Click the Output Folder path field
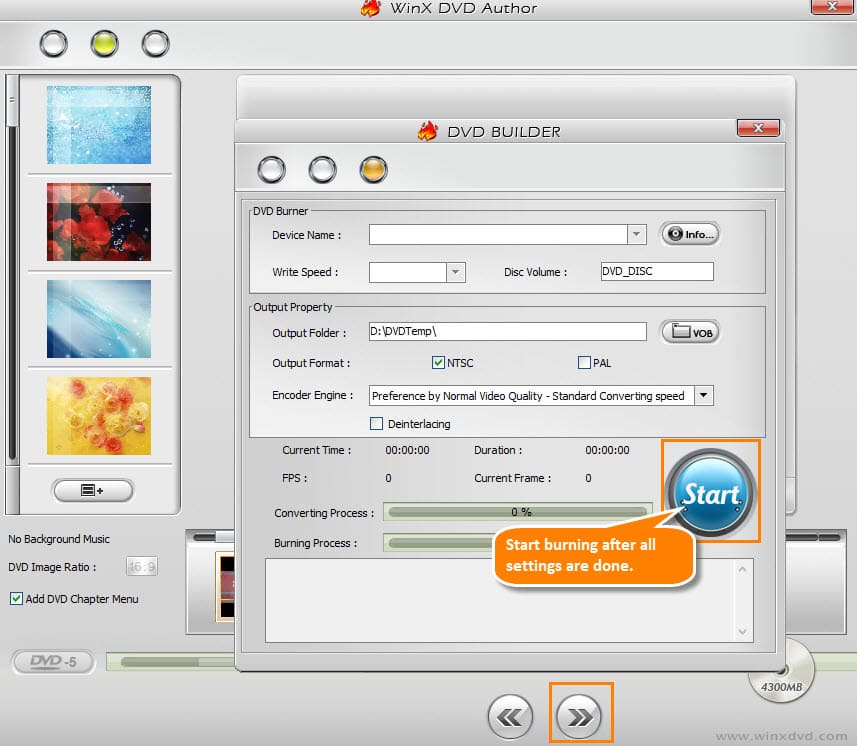Screen dimensions: 857x746 click(x=507, y=331)
